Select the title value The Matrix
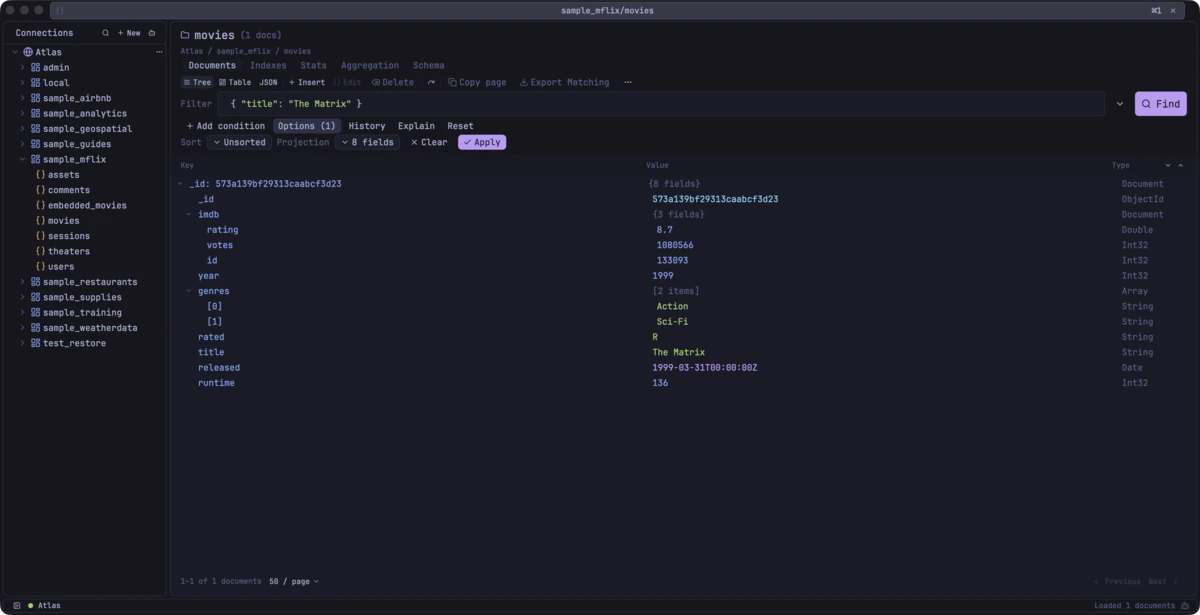The image size is (1200, 615). click(679, 353)
